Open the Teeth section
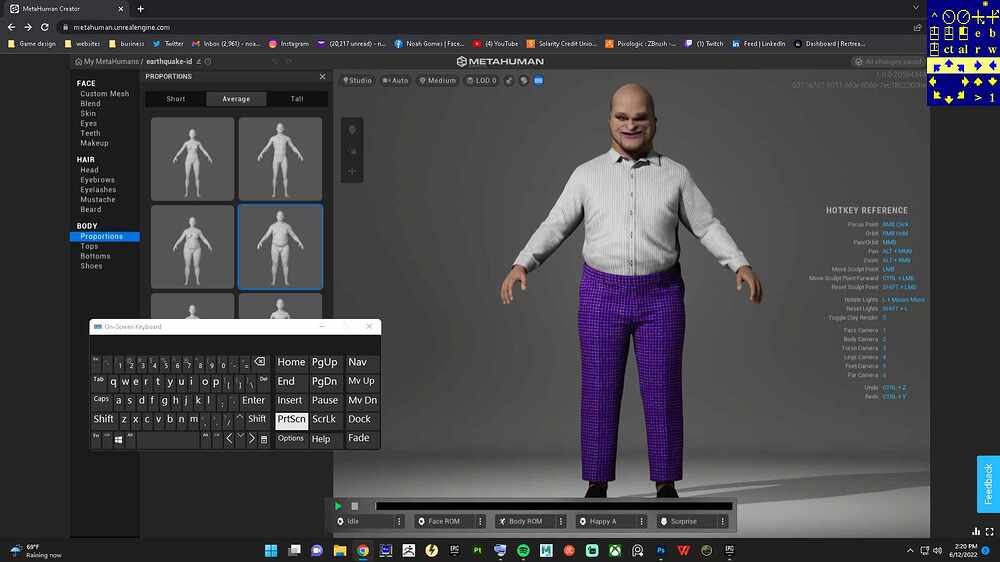 coord(91,133)
